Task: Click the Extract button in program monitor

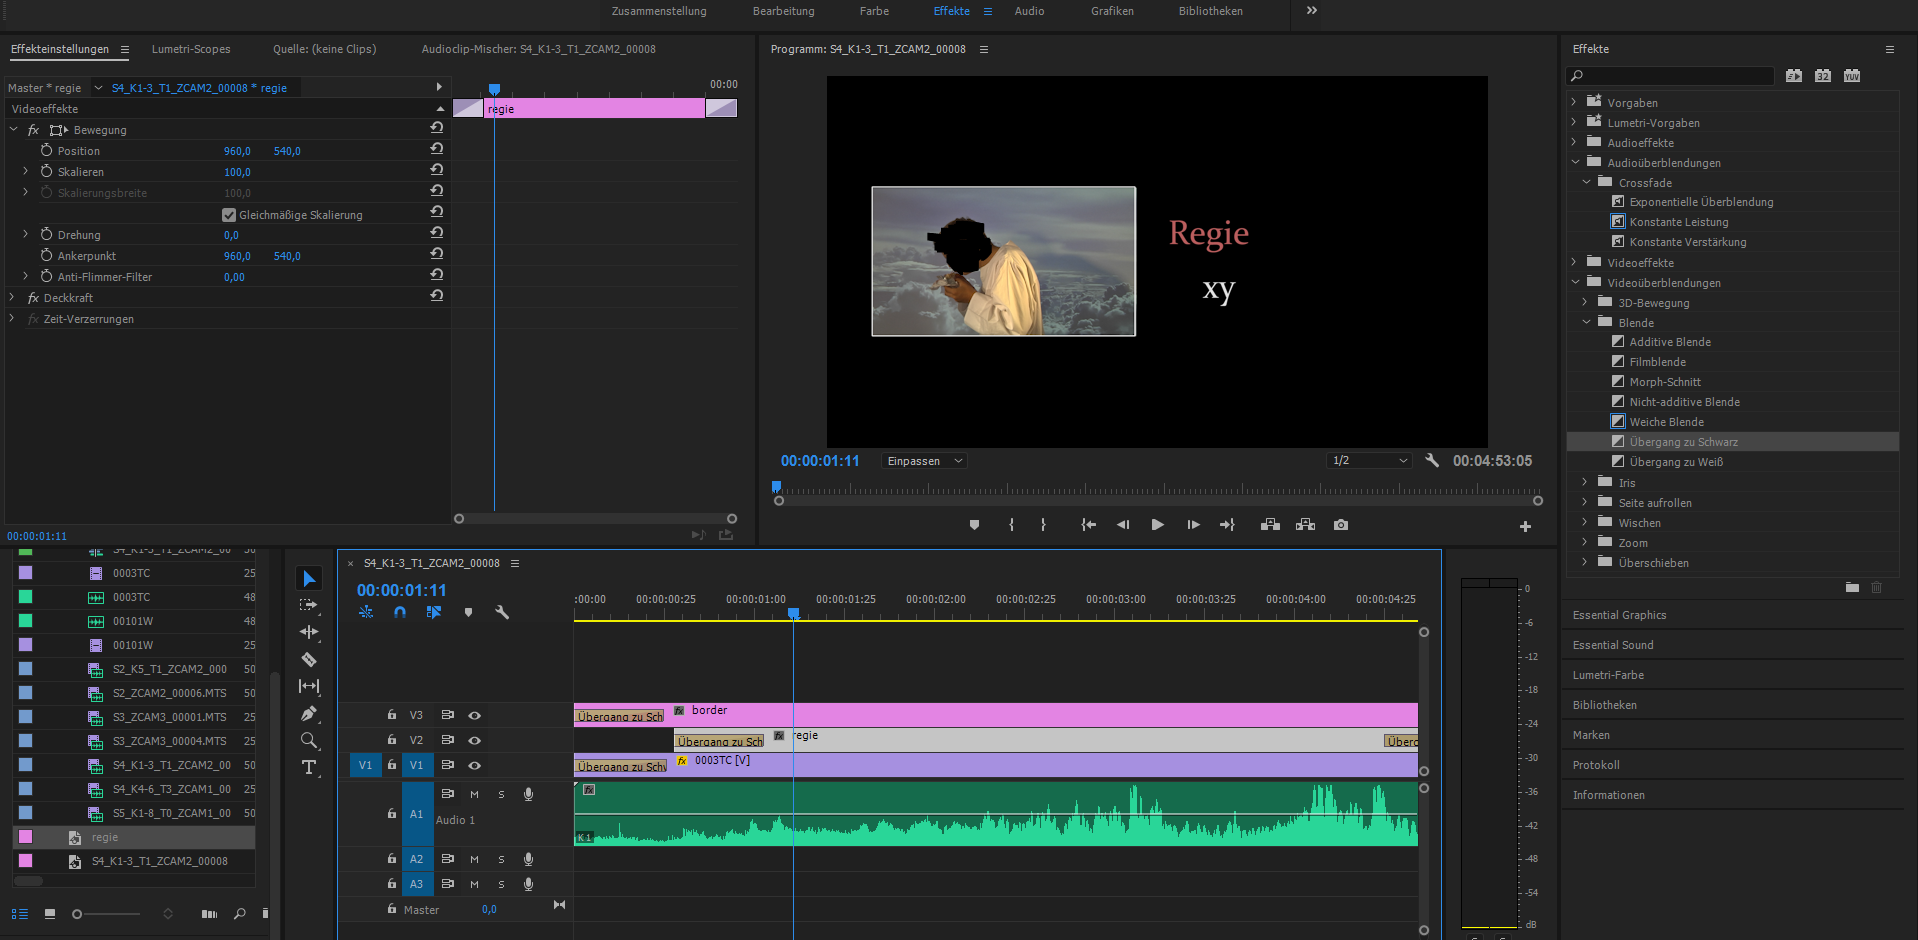Action: (x=1305, y=525)
